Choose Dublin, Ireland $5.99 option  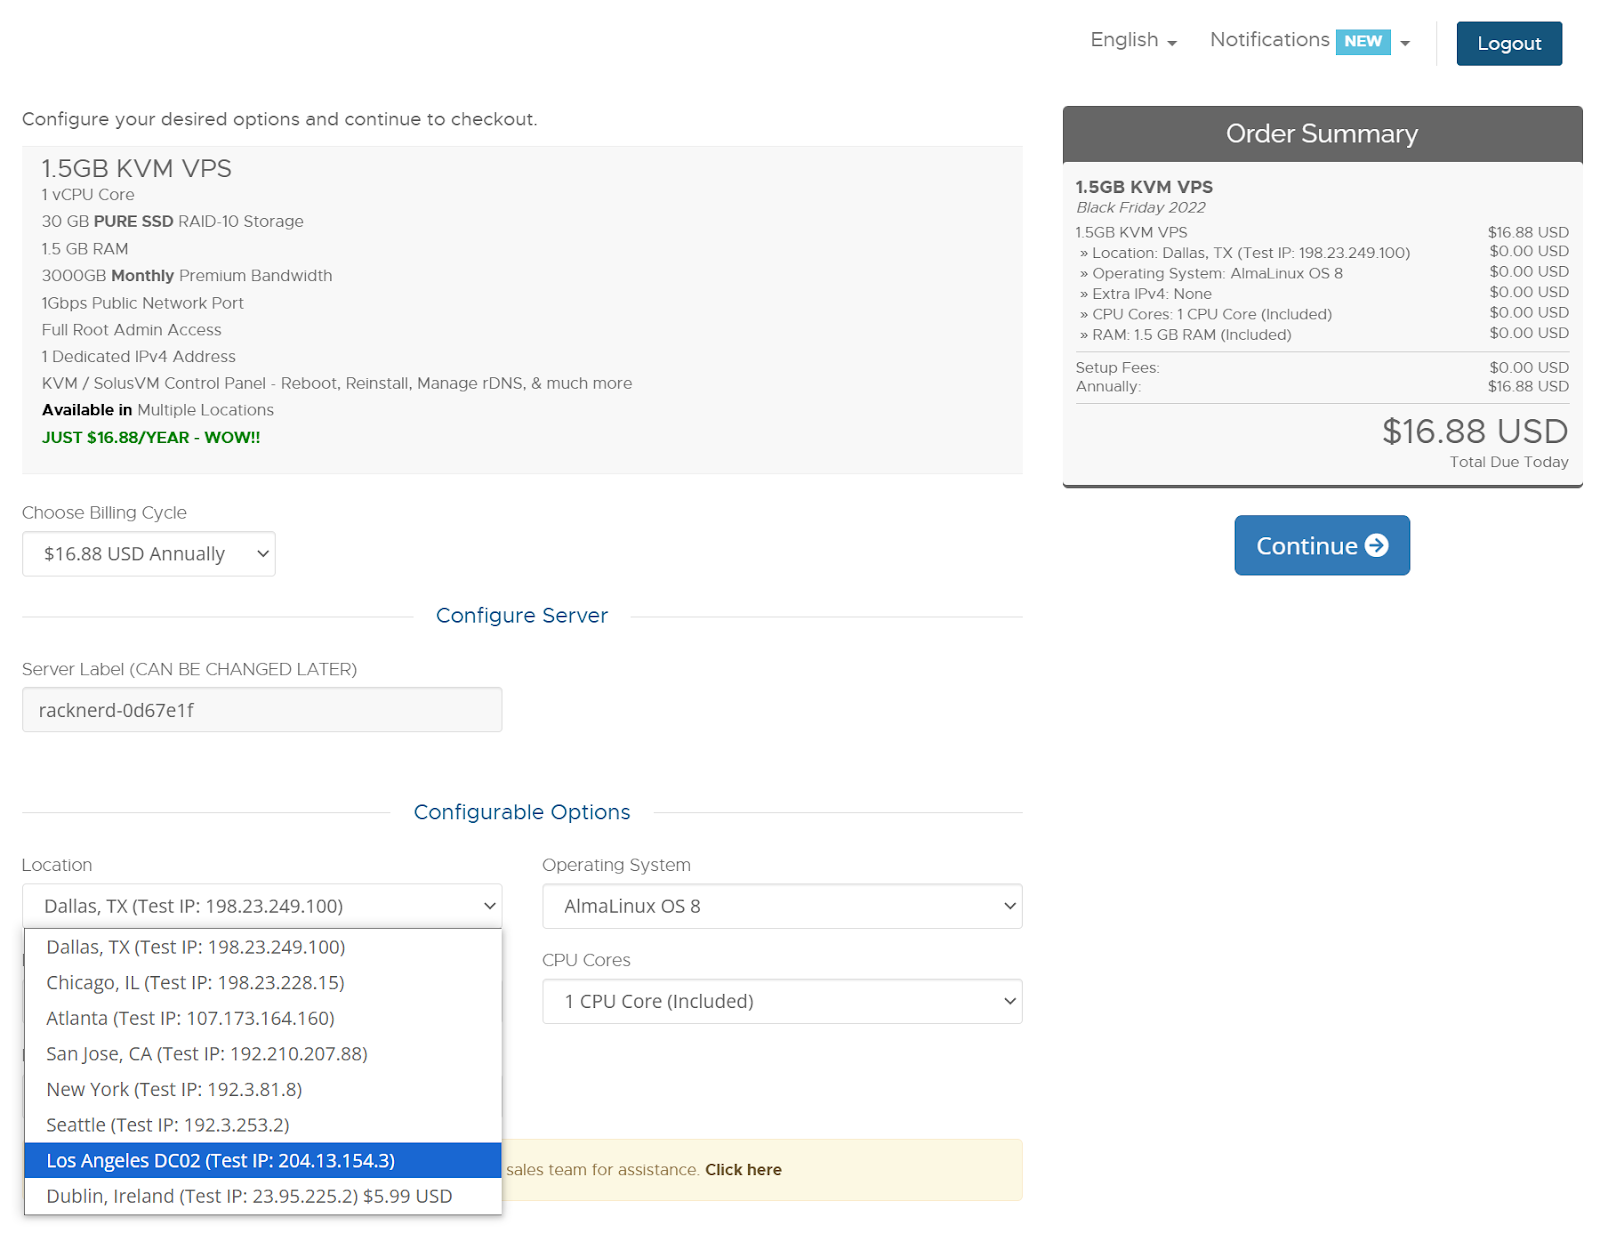pos(249,1196)
